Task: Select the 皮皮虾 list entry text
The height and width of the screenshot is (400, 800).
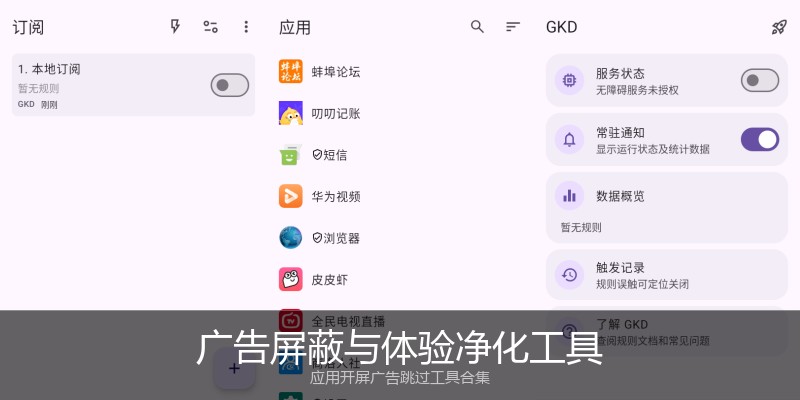Action: pyautogui.click(x=330, y=280)
